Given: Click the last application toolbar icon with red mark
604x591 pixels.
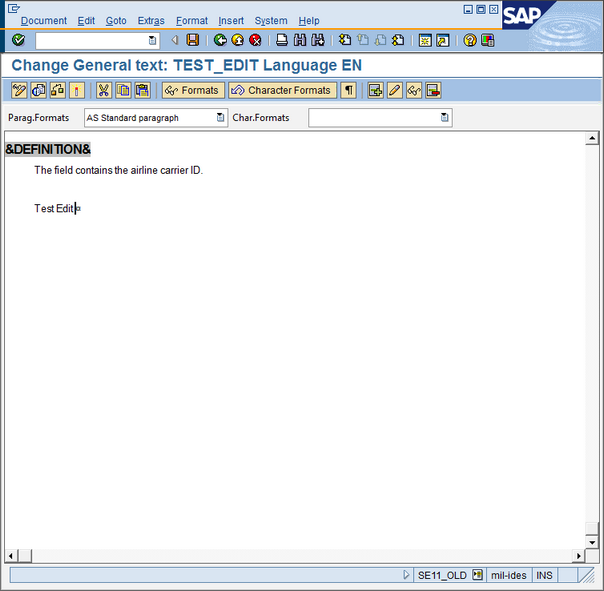Looking at the screenshot, I should click(x=433, y=91).
